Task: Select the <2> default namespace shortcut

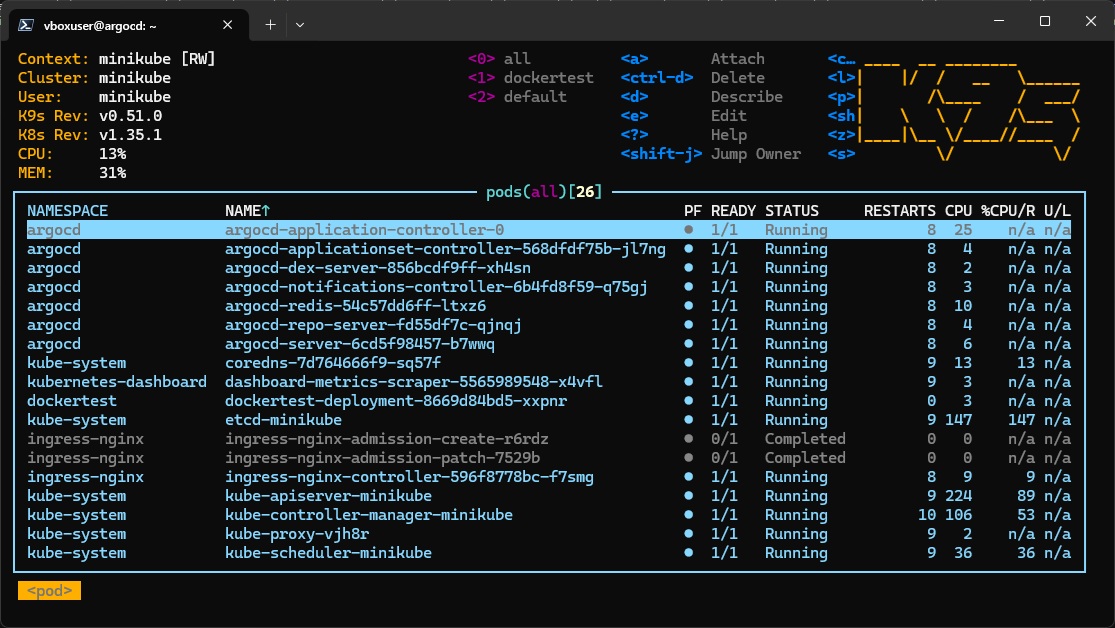Action: tap(517, 97)
